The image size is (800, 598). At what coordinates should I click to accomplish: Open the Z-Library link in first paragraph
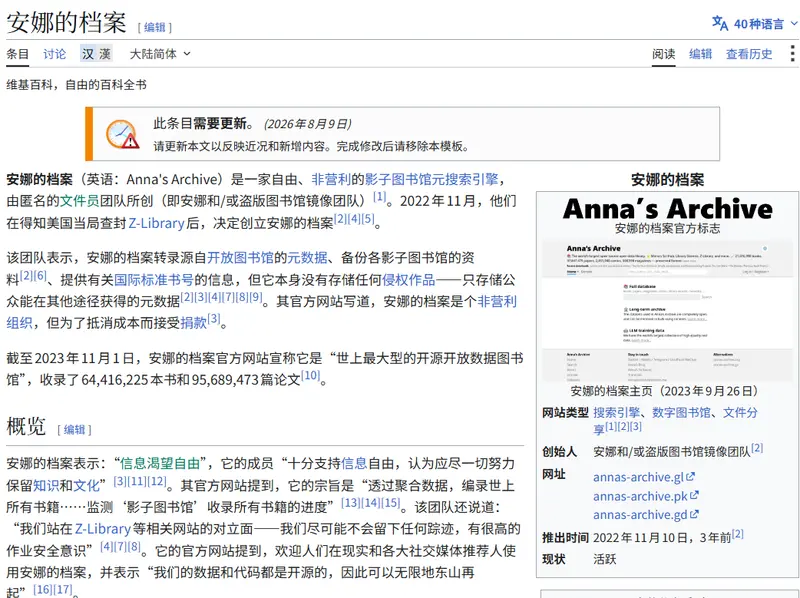[x=156, y=223]
